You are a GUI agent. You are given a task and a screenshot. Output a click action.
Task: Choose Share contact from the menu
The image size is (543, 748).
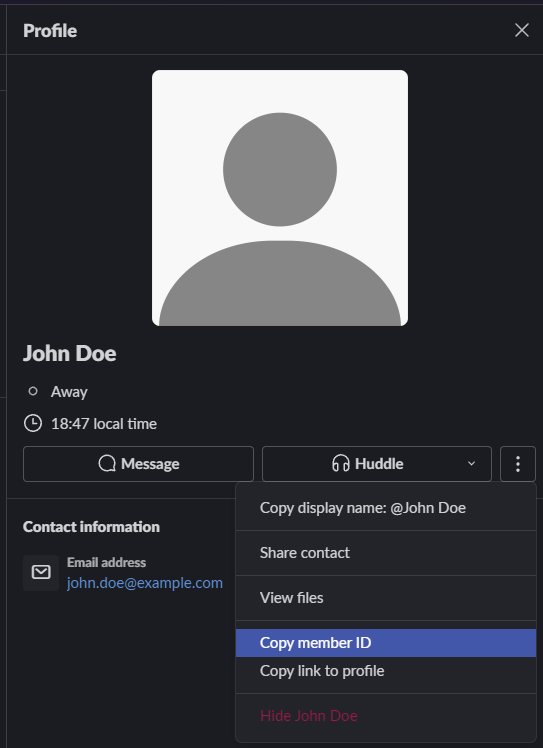click(386, 552)
